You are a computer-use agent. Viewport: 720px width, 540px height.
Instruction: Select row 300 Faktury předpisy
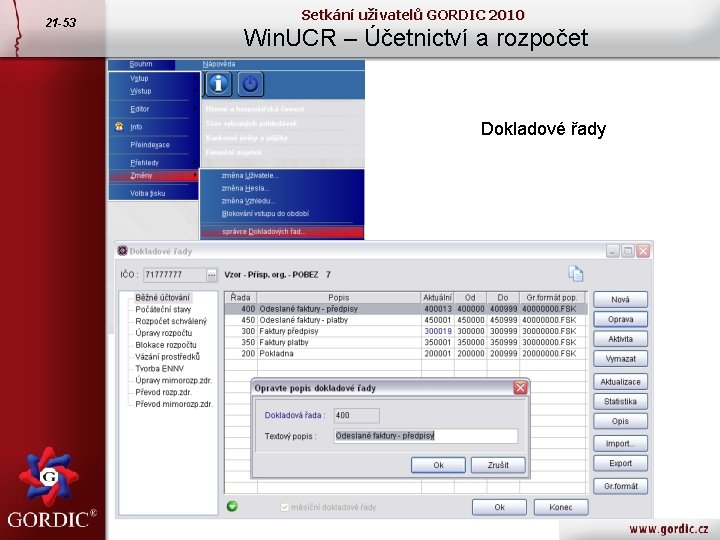(405, 331)
